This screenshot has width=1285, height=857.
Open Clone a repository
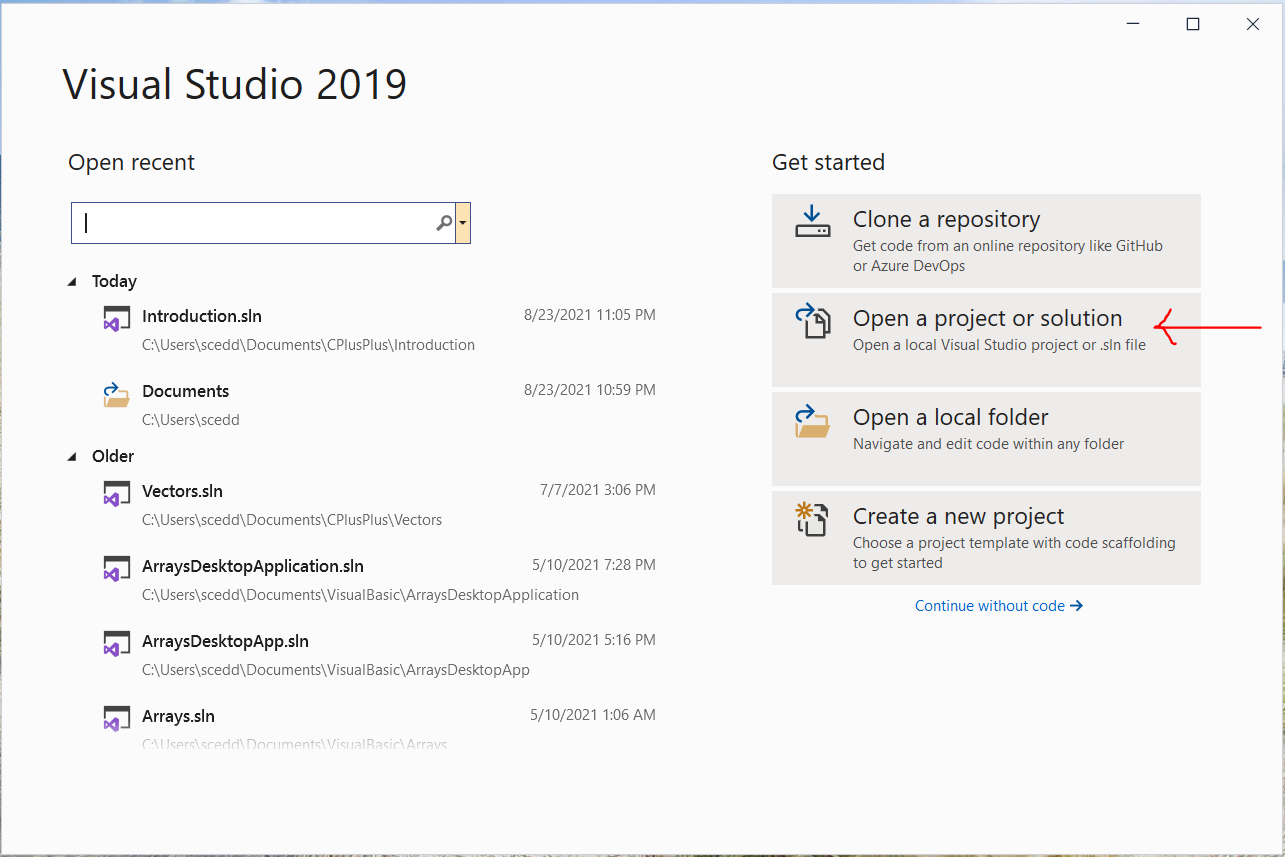[986, 241]
